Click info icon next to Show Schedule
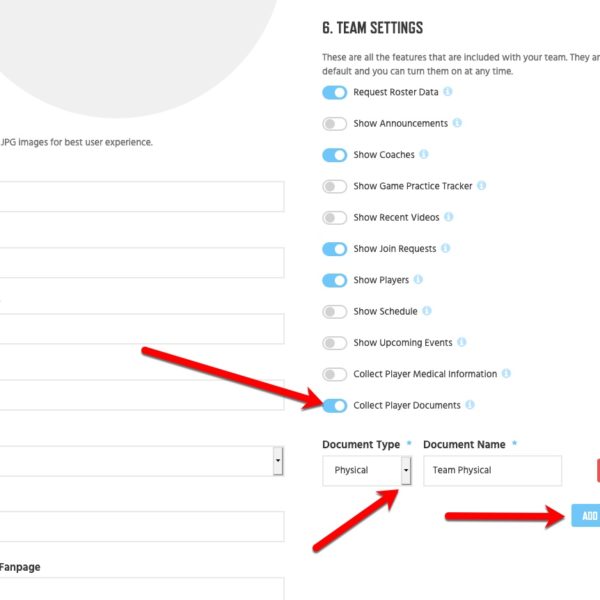The image size is (600, 600). 427,311
